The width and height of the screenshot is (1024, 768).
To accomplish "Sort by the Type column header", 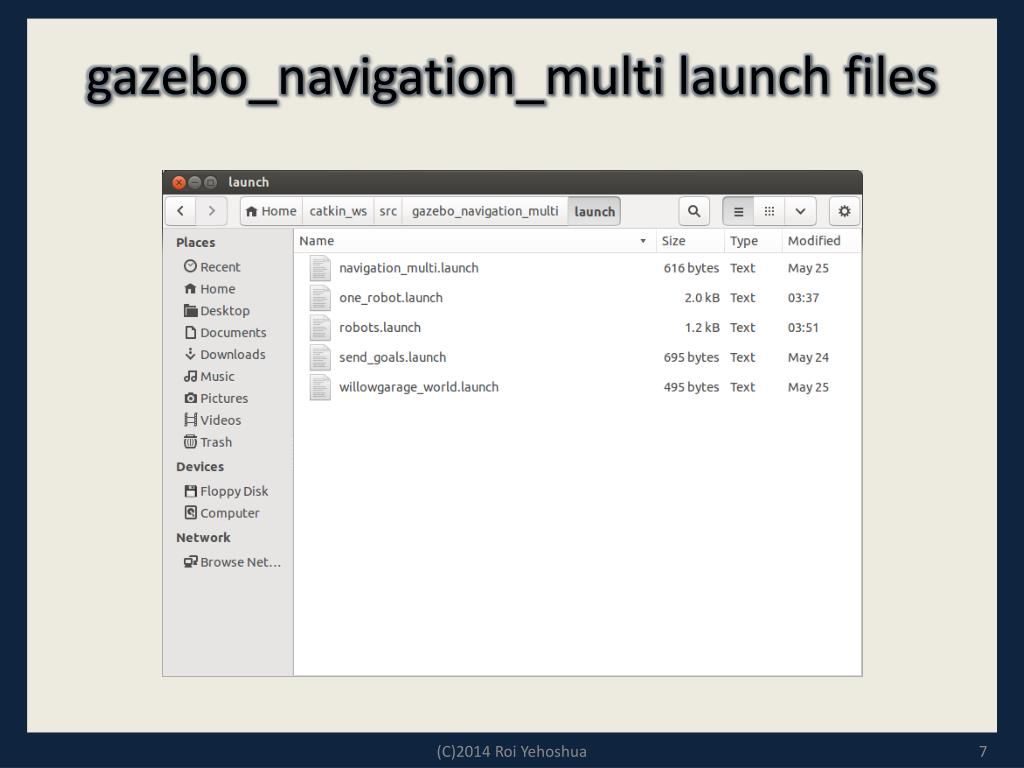I will click(x=753, y=240).
